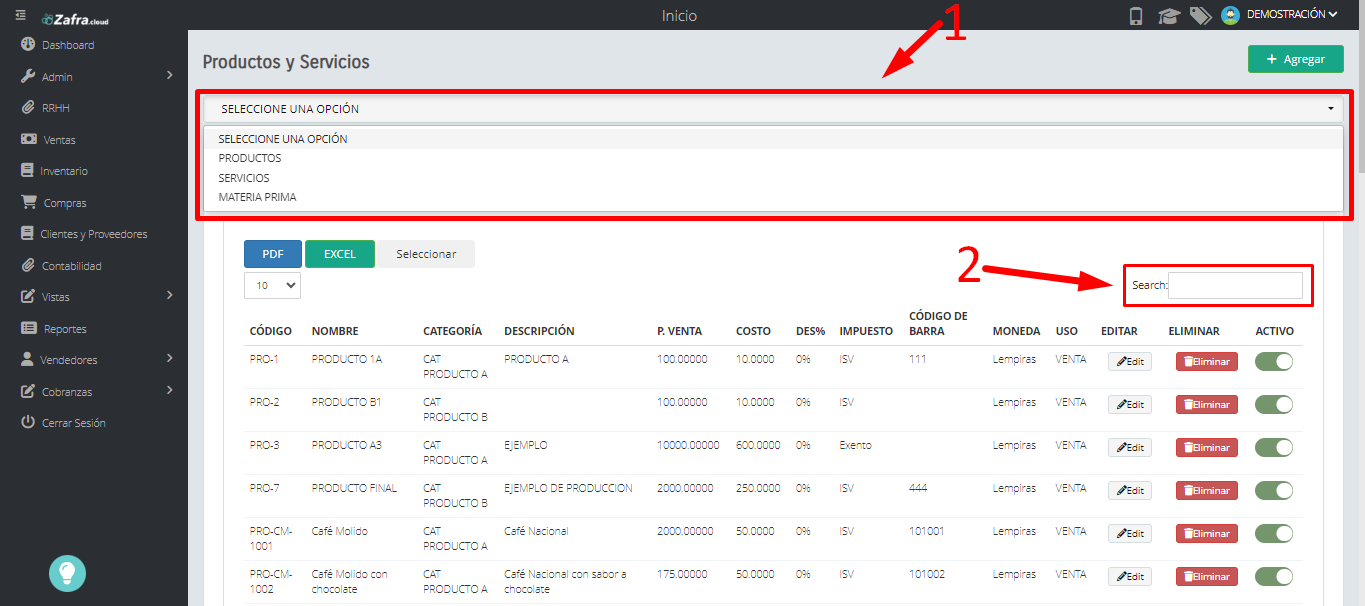Click the Agregar button
This screenshot has width=1365, height=606.
(1295, 59)
